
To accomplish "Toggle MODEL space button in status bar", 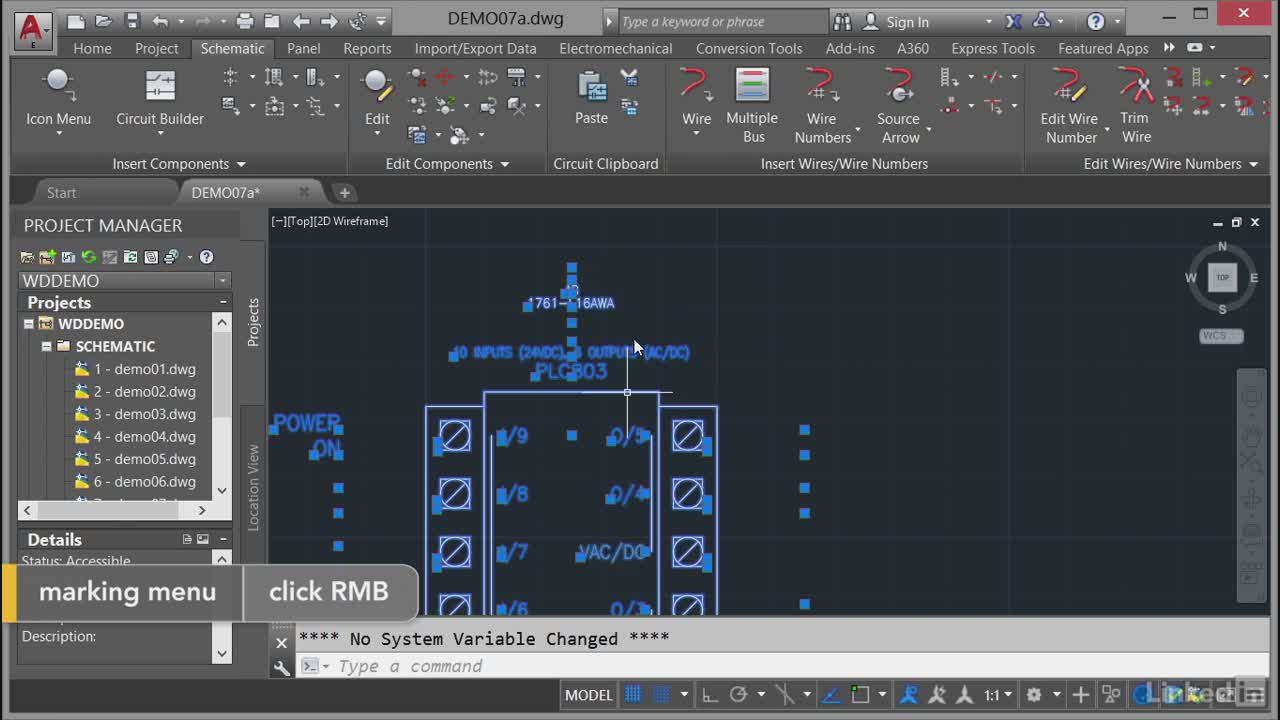I will click(x=589, y=694).
